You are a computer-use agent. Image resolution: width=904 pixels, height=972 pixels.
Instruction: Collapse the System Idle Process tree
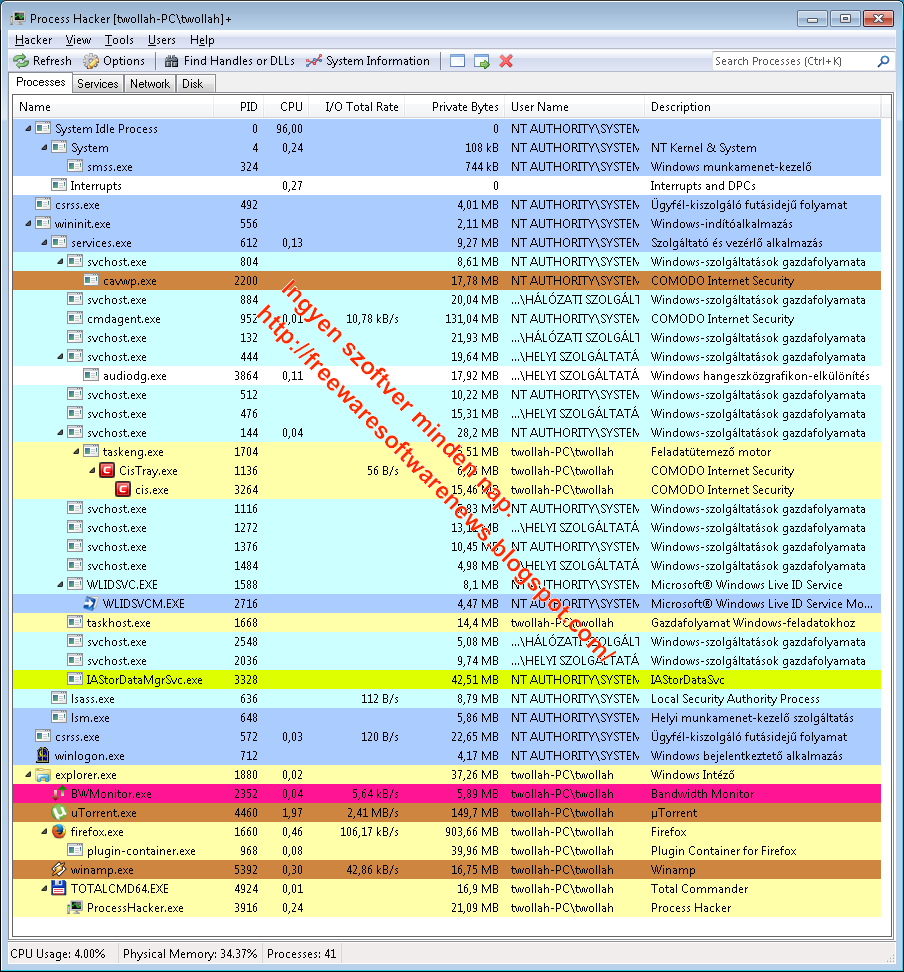[x=28, y=129]
